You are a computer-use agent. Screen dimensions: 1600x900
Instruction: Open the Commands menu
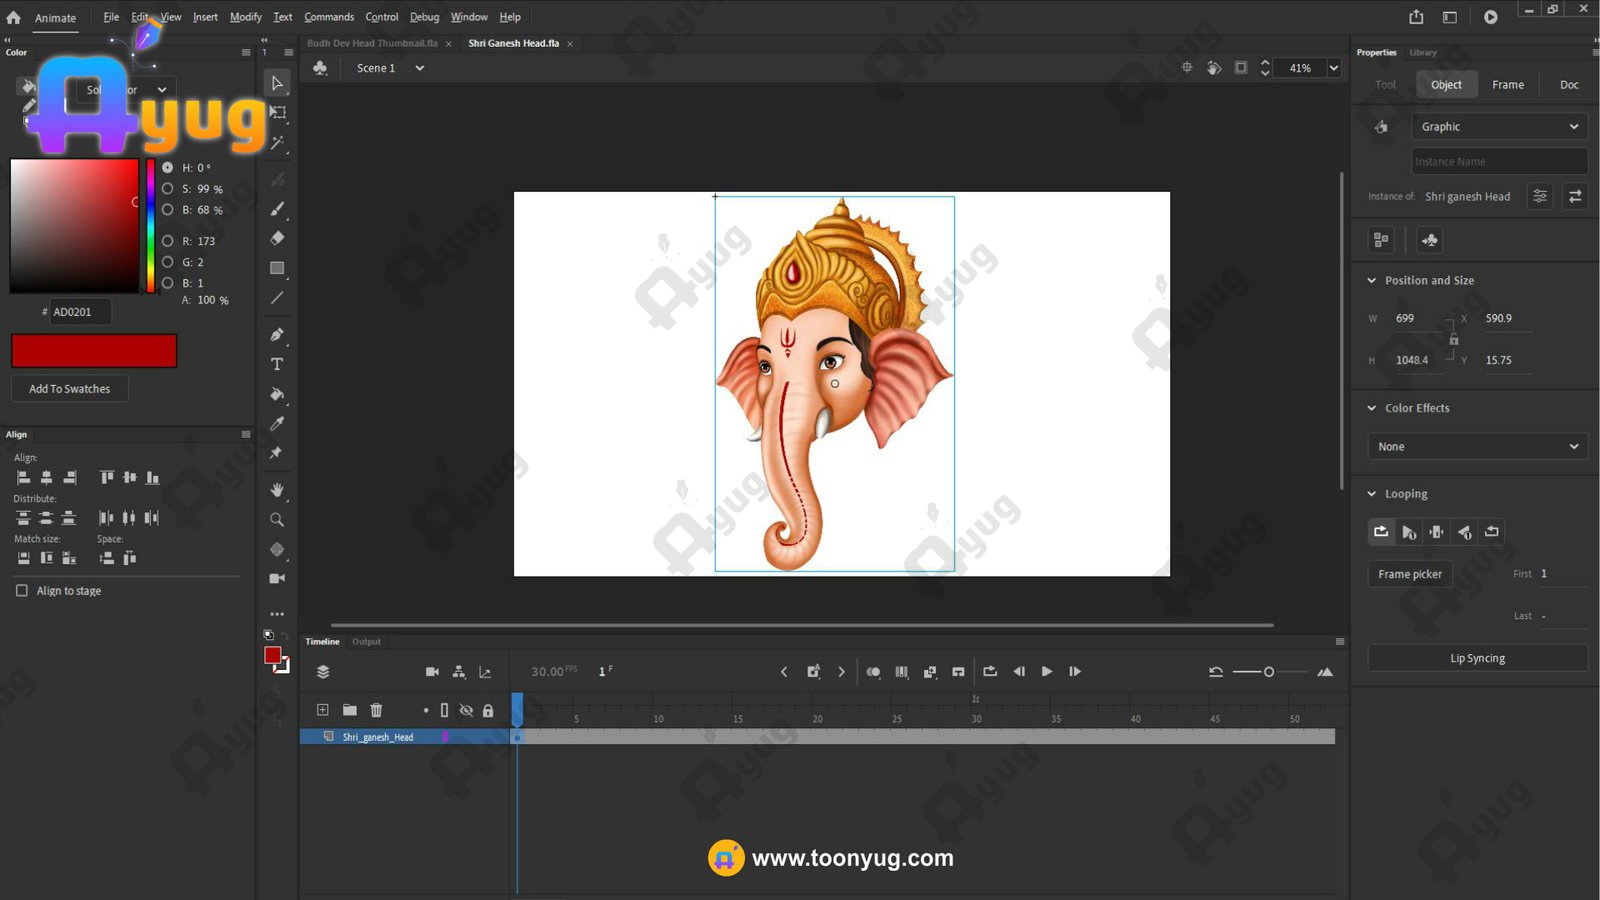[x=329, y=17]
